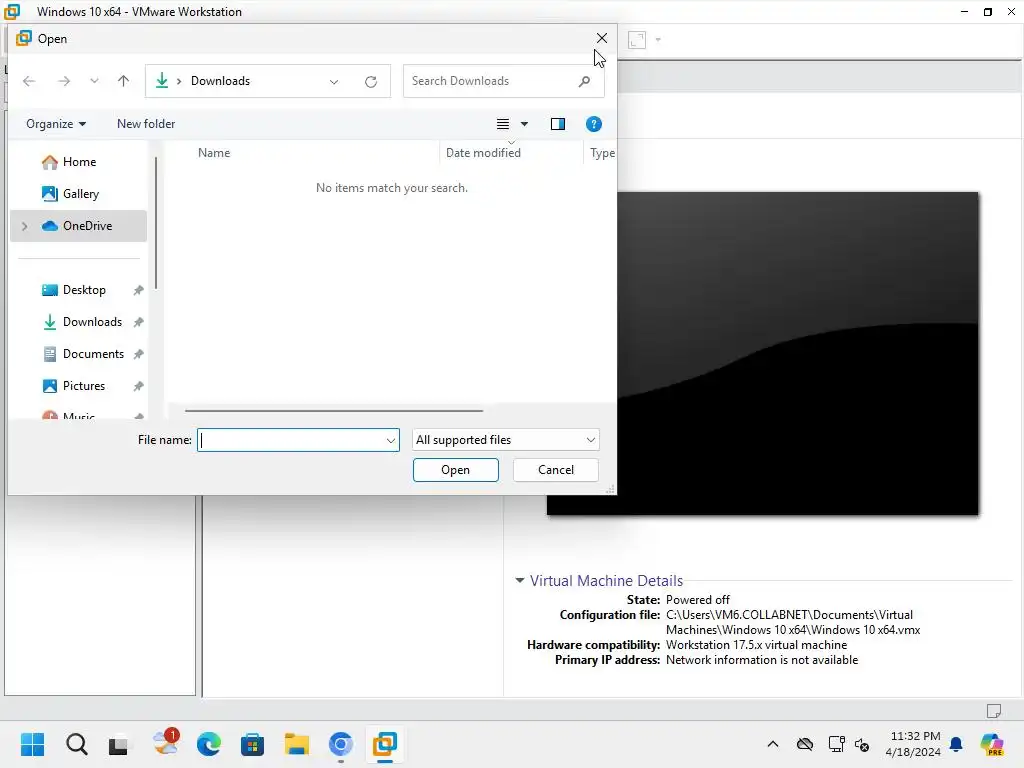Click the muted volume tray icon
This screenshot has width=1024, height=768.
coord(862,744)
